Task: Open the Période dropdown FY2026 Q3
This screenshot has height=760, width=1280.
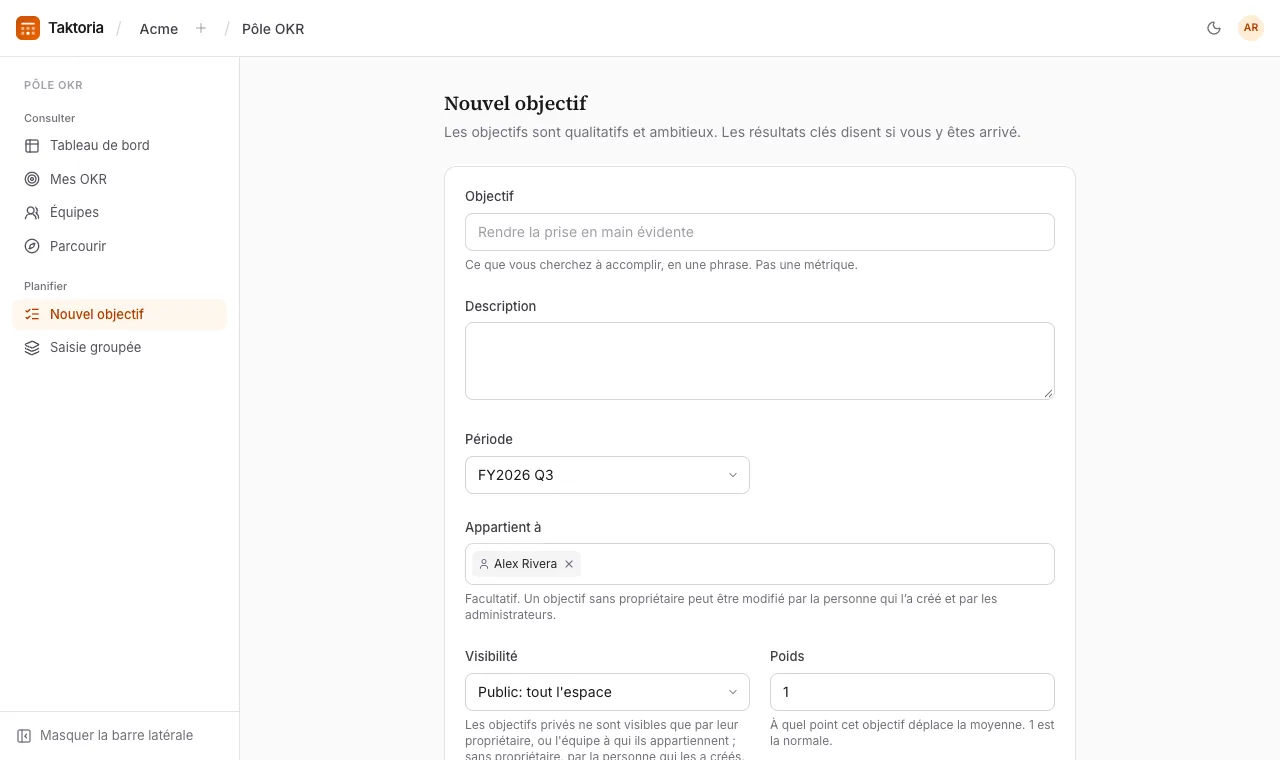Action: tap(607, 475)
